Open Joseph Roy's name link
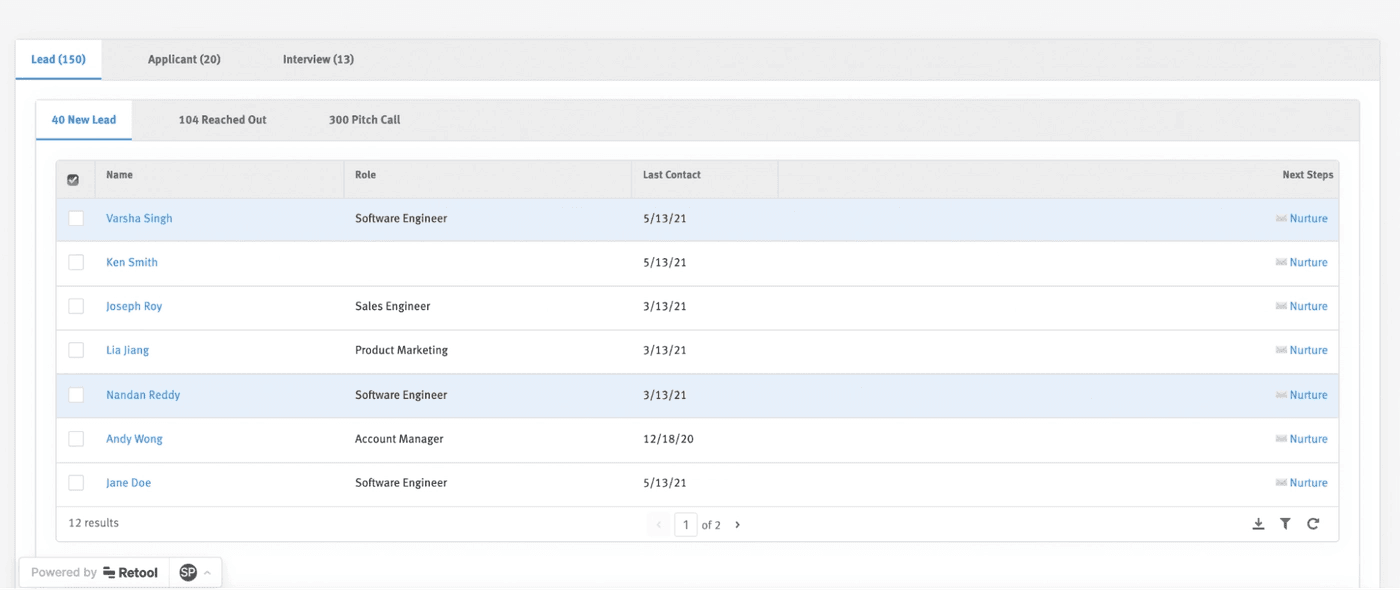This screenshot has width=1400, height=590. click(134, 306)
